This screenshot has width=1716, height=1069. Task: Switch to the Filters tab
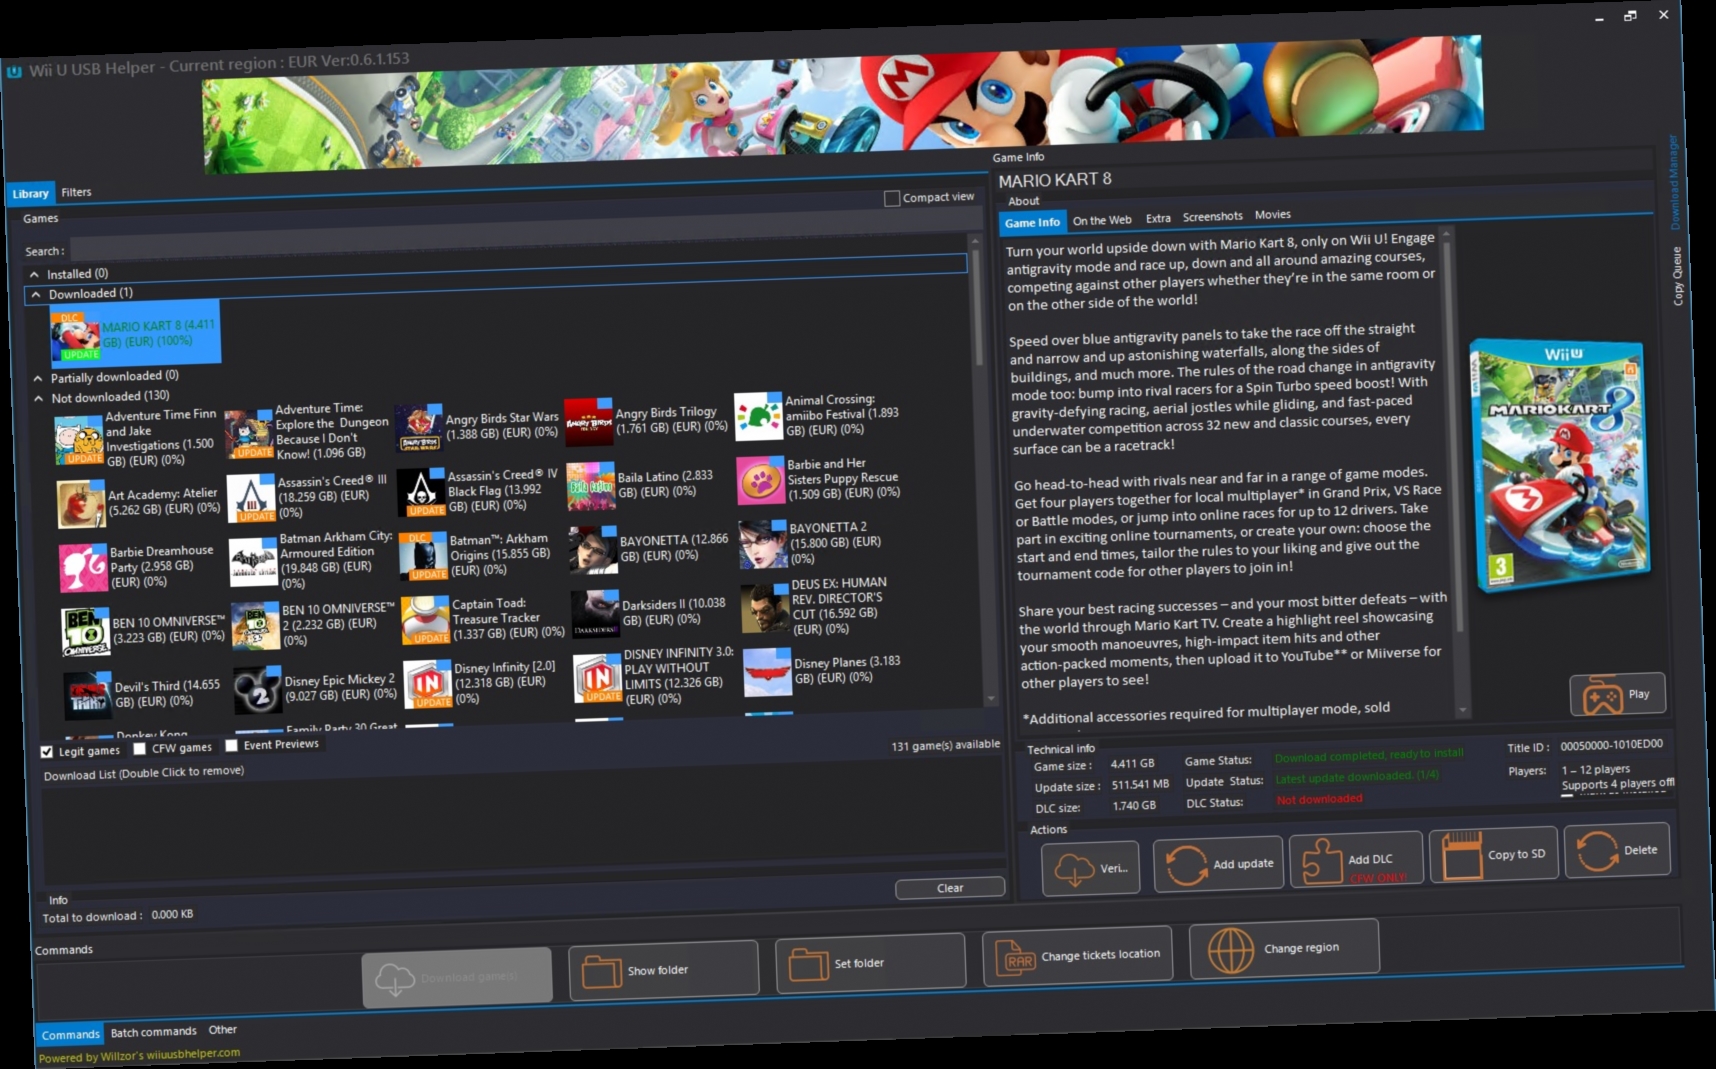pyautogui.click(x=77, y=192)
